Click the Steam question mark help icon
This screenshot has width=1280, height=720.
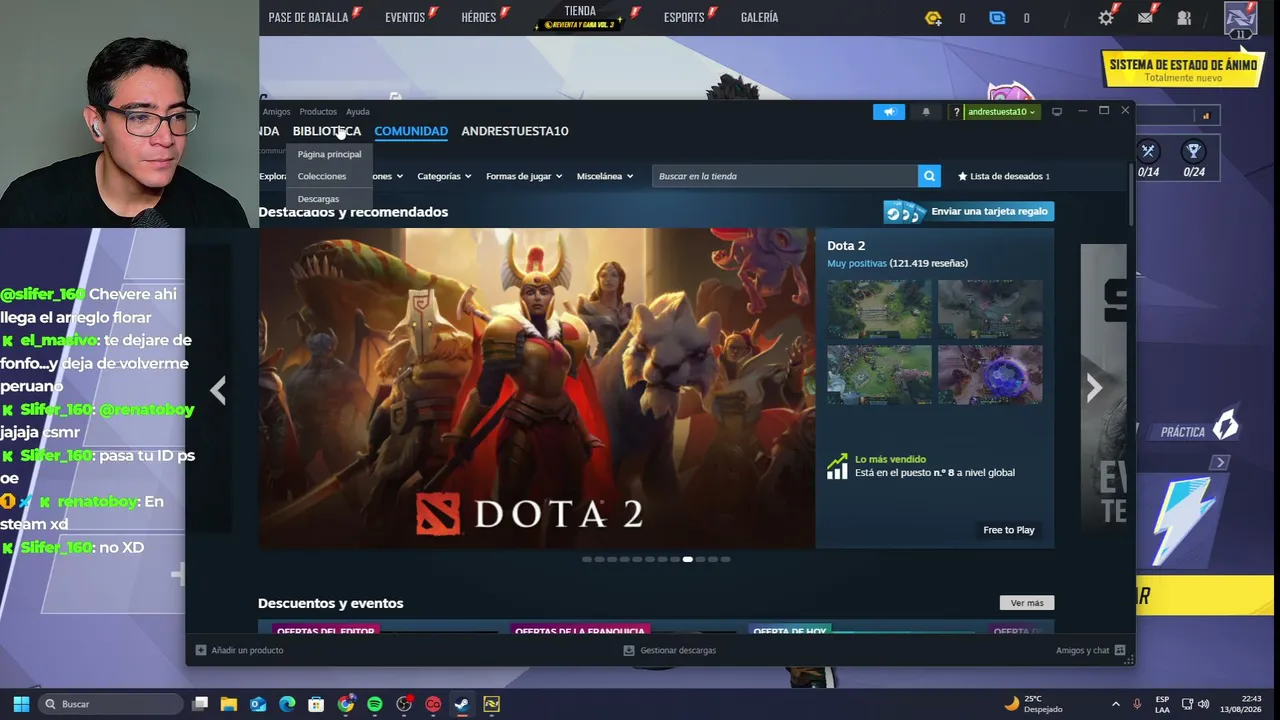956,112
